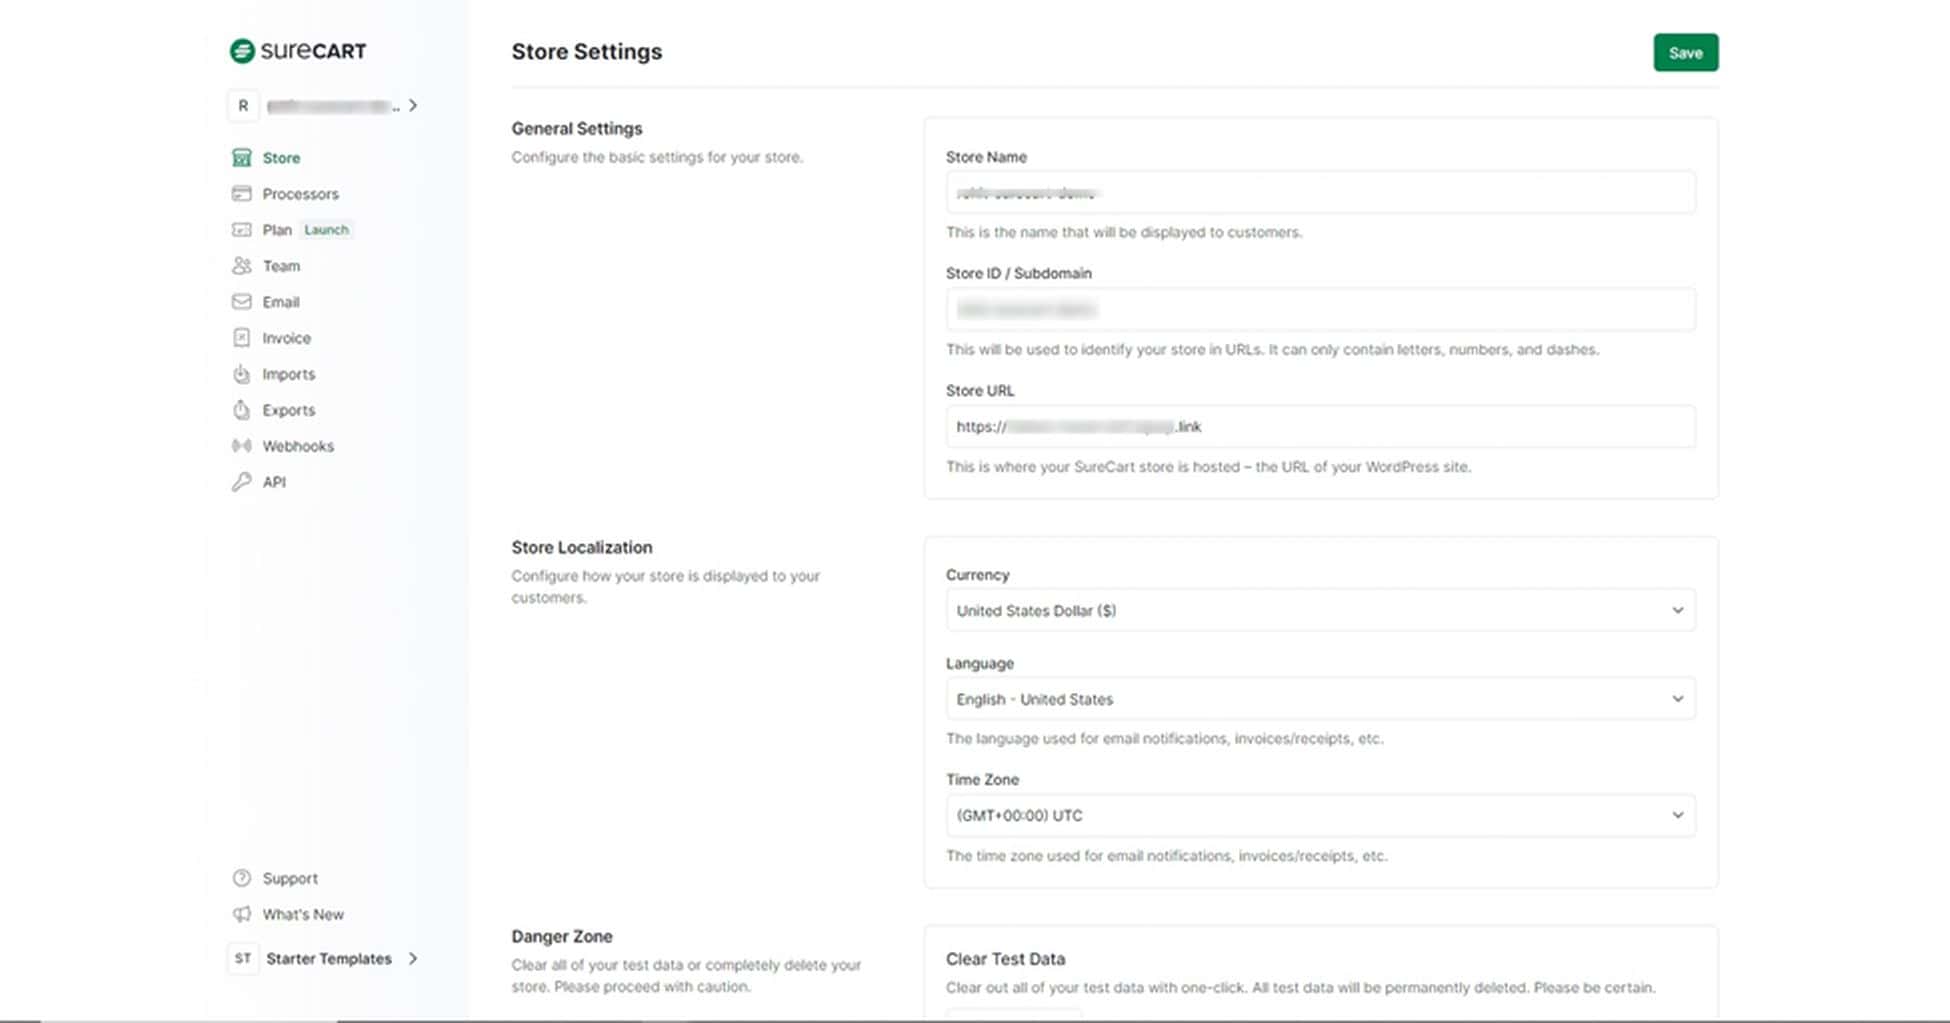Click the SureCart logo

pyautogui.click(x=297, y=50)
